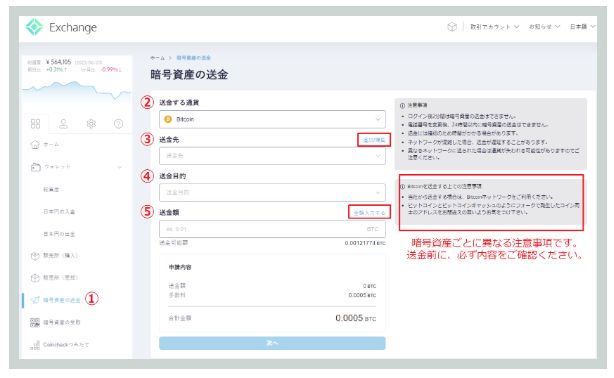Click the 追加/編集 link for 送金先
The height and width of the screenshot is (378, 614).
[x=374, y=140]
